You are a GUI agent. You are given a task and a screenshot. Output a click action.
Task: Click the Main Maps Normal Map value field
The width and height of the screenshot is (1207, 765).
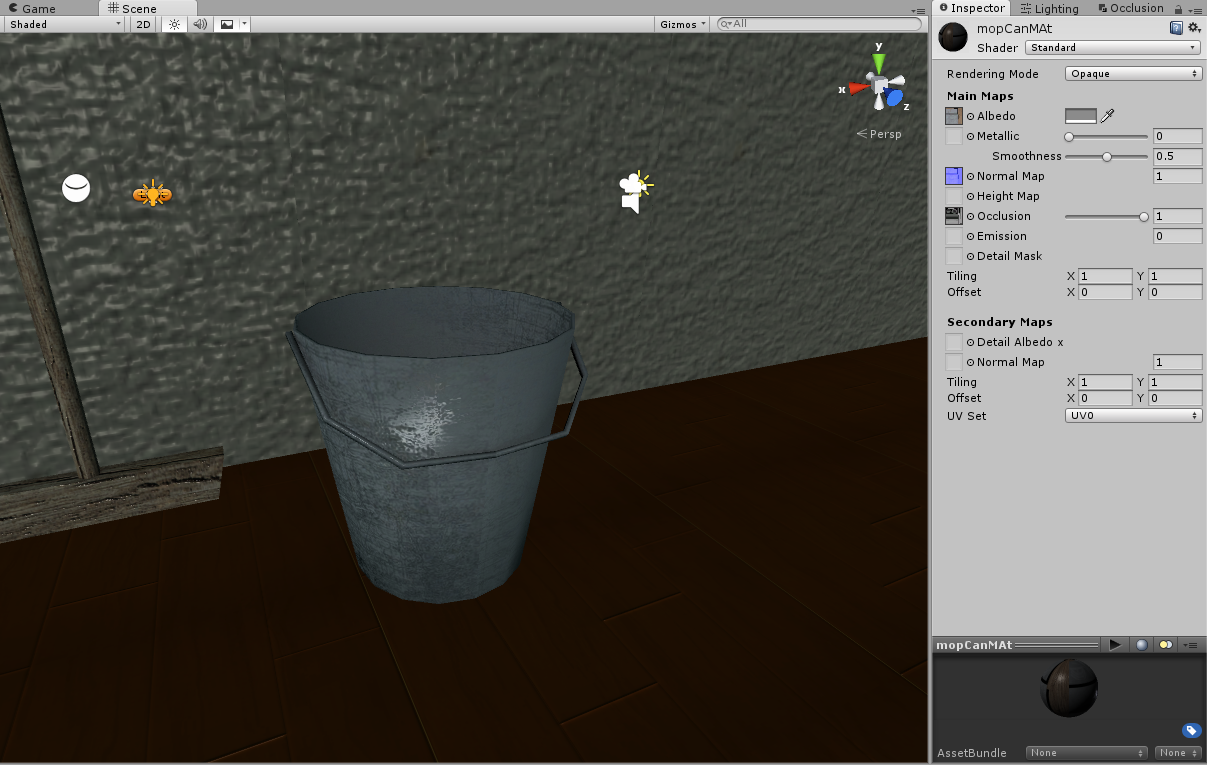tap(1177, 176)
